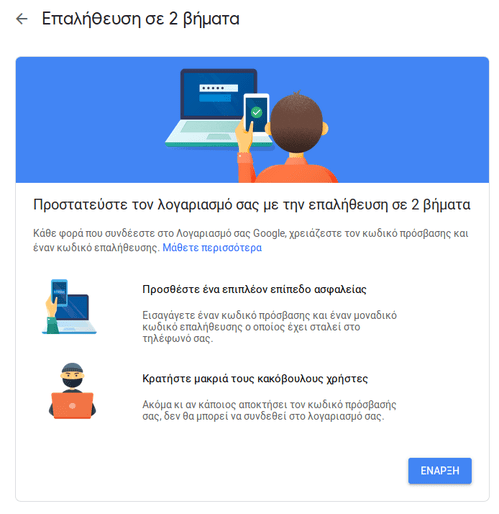The width and height of the screenshot is (499, 514).
Task: Click the phone and laptop security icon
Action: 69,307
